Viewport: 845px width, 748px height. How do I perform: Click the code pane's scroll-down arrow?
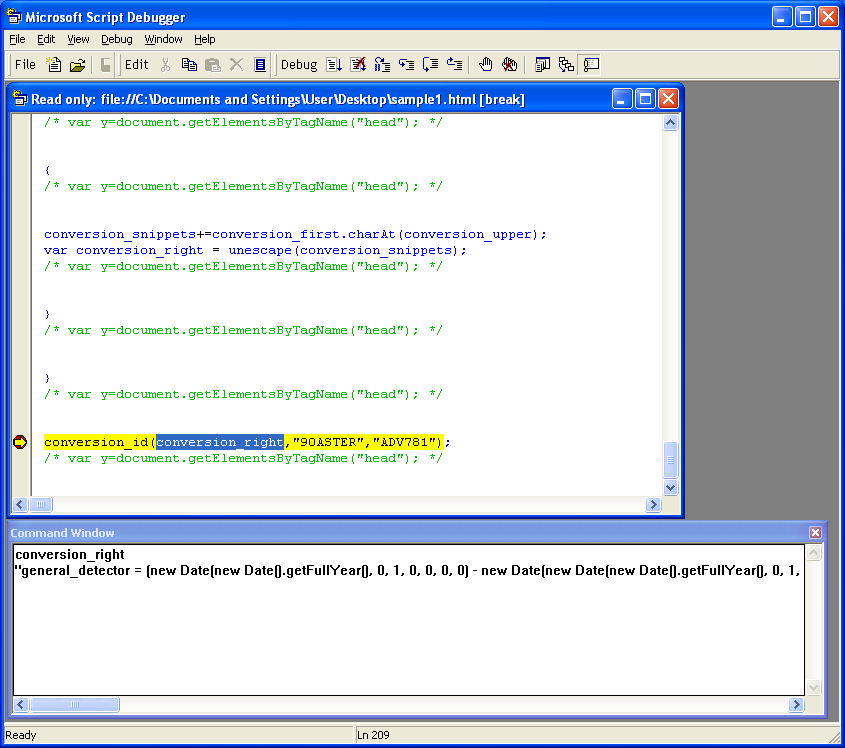click(x=670, y=488)
